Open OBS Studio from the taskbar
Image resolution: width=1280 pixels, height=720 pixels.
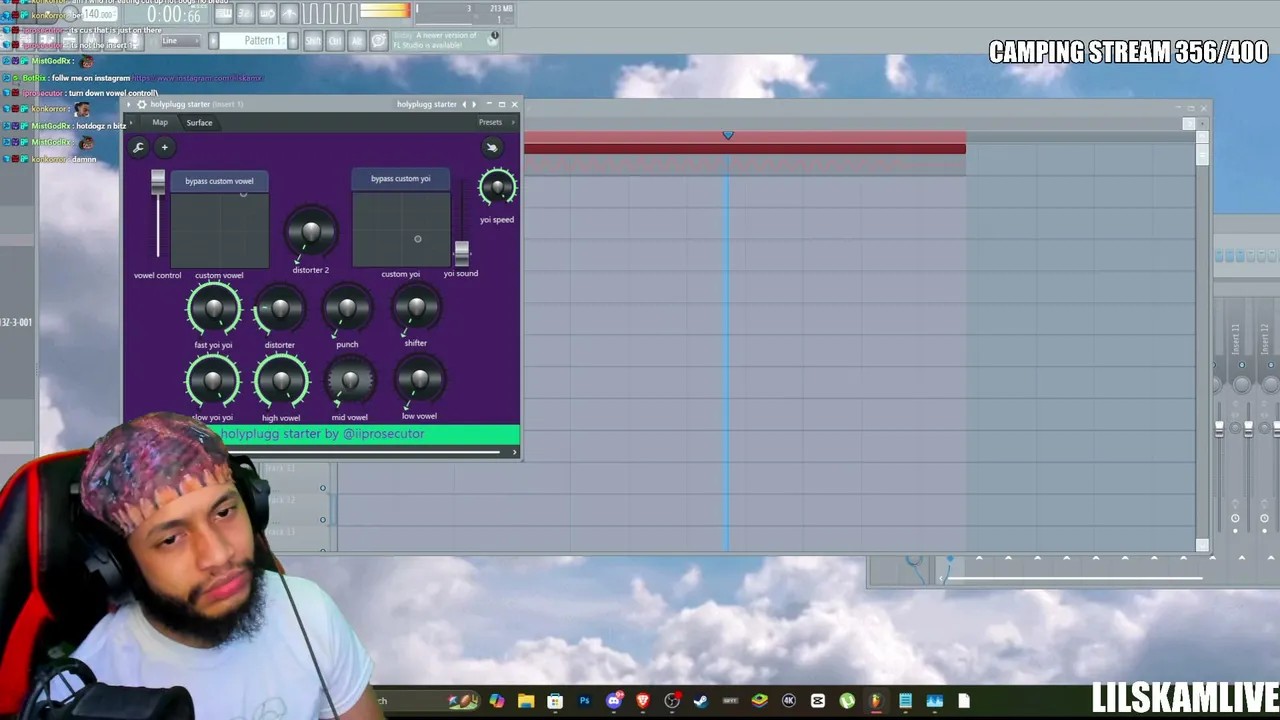point(672,701)
